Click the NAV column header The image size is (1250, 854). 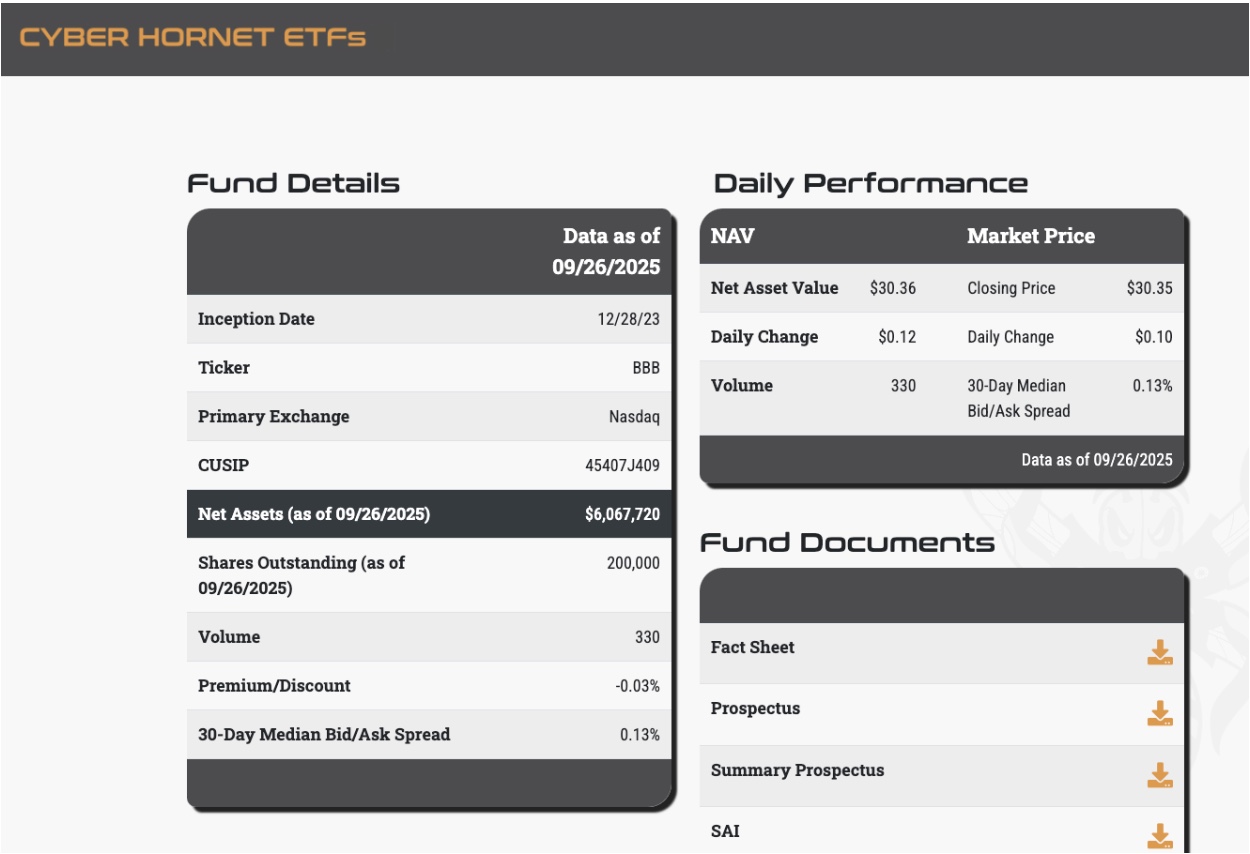coord(732,236)
